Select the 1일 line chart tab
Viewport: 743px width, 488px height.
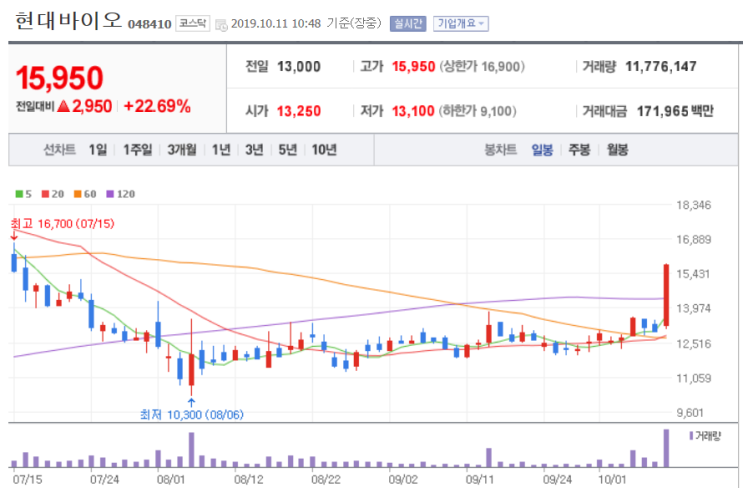(98, 150)
